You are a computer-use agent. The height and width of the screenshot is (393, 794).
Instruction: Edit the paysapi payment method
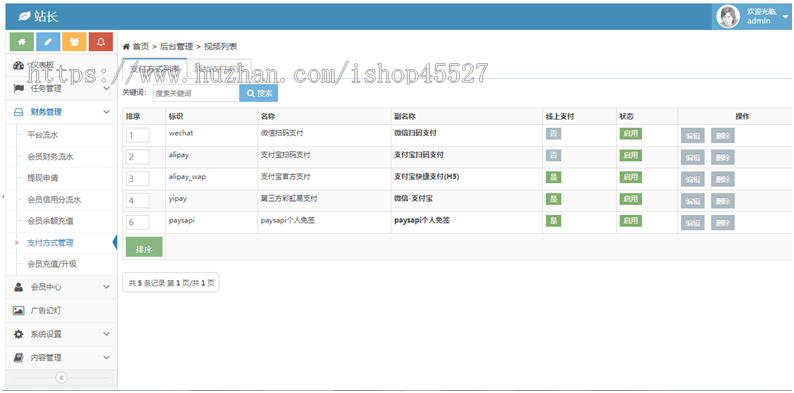pyautogui.click(x=693, y=223)
